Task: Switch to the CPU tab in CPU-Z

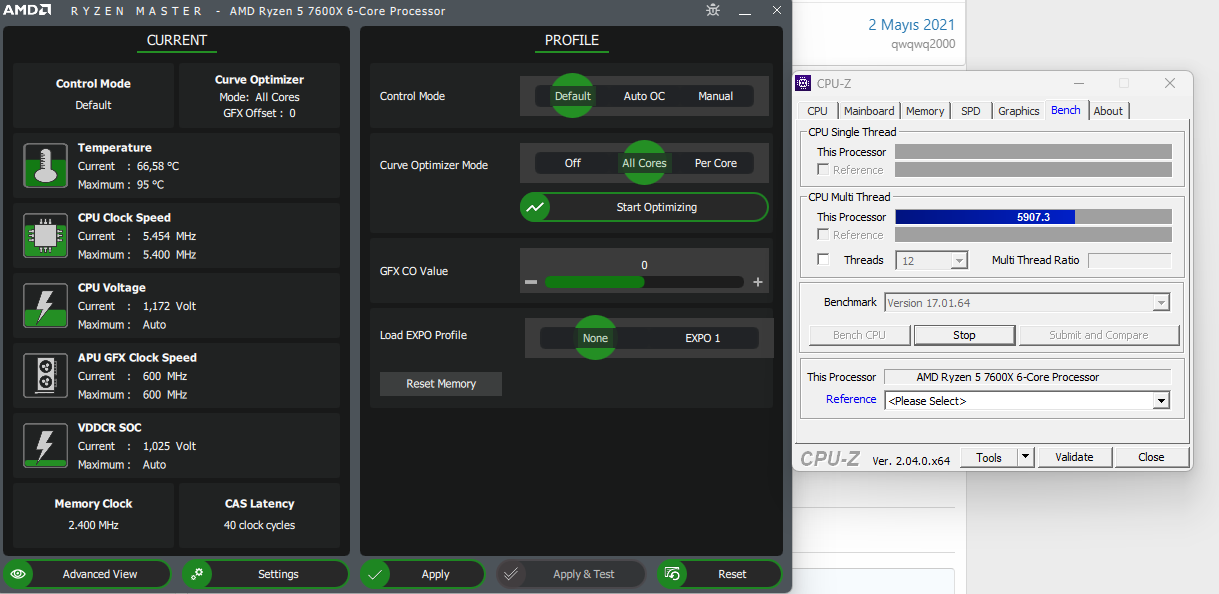Action: 817,111
